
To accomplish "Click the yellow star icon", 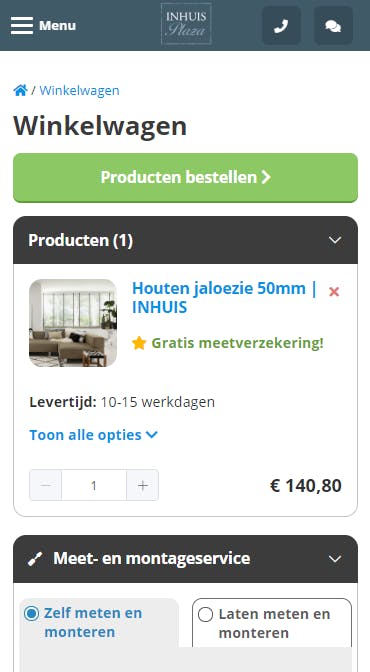I will click(x=139, y=343).
